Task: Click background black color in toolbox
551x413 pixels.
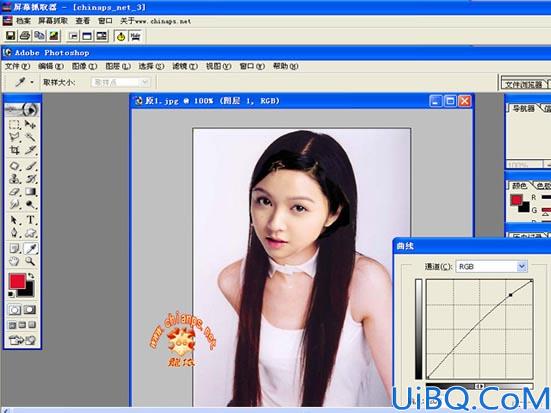Action: point(30,290)
